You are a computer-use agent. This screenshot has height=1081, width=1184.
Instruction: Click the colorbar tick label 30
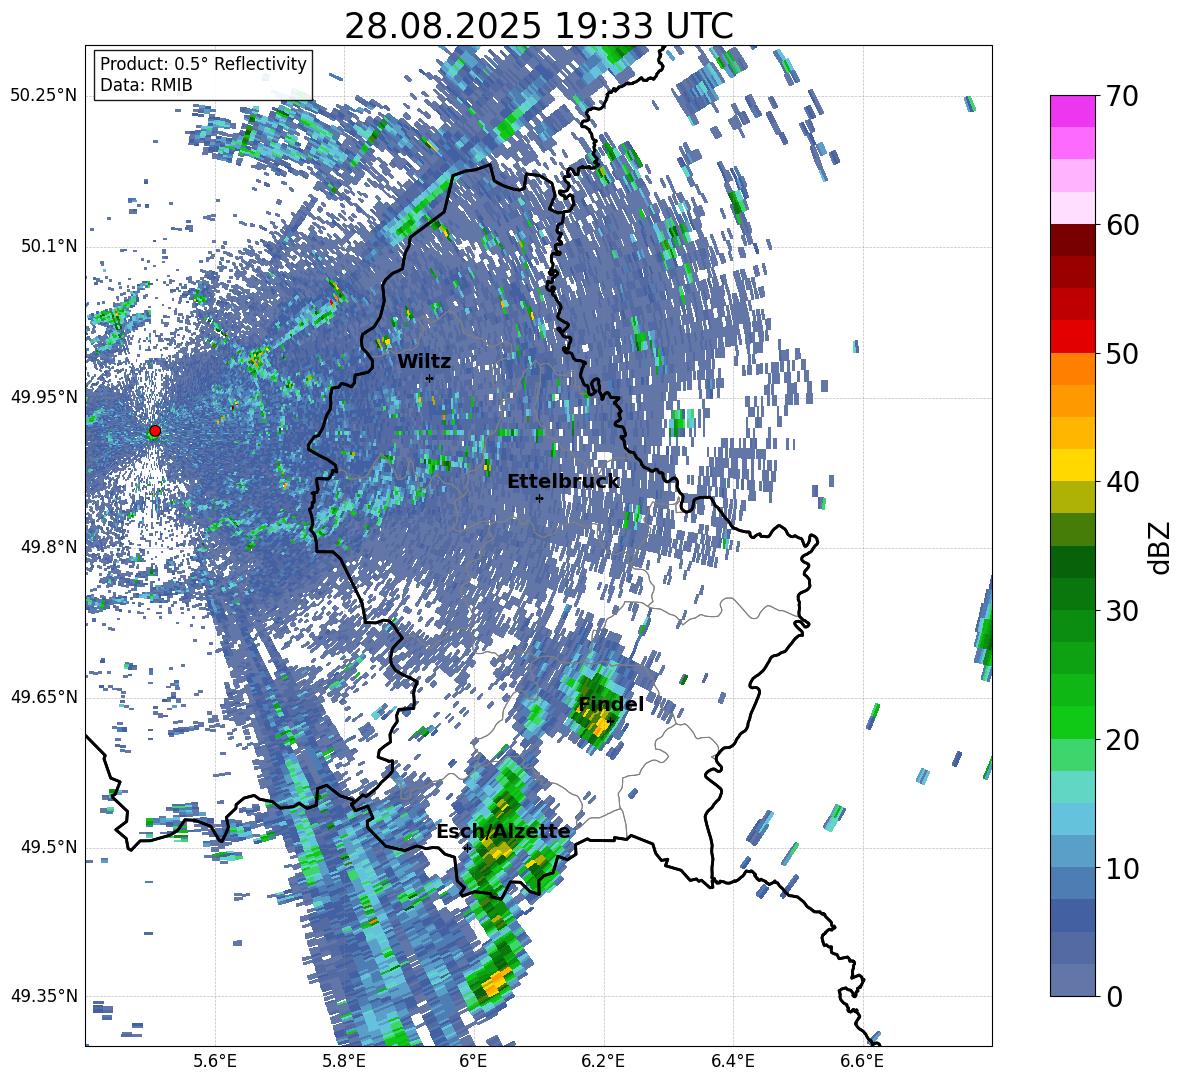1122,611
